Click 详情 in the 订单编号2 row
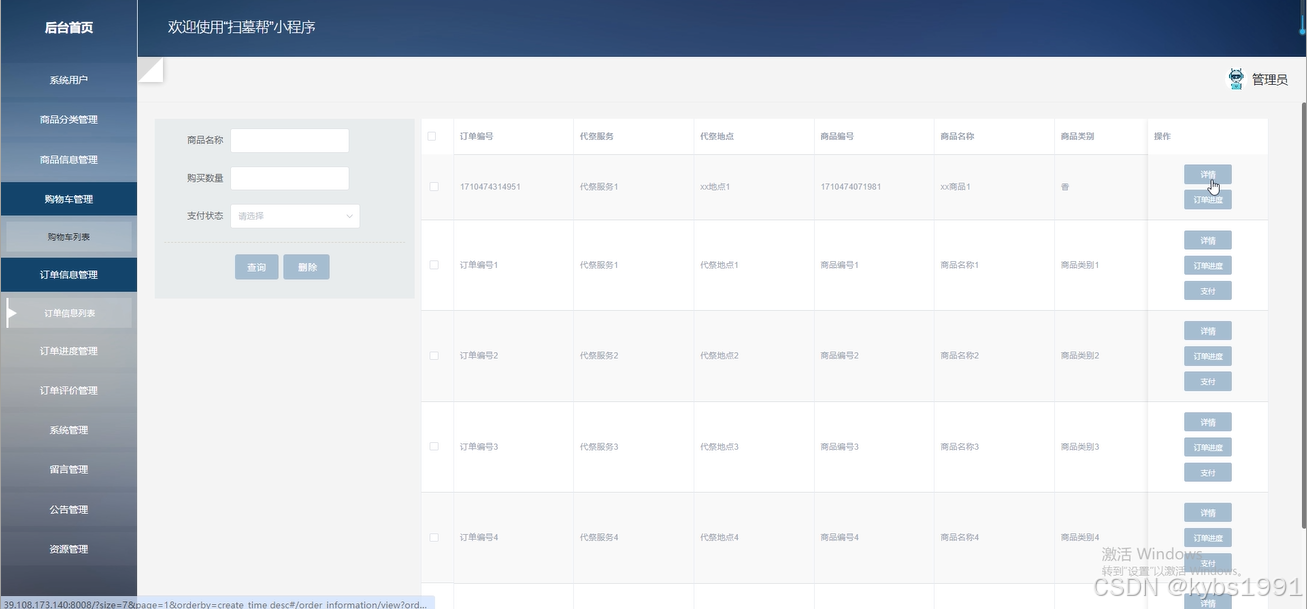The width and height of the screenshot is (1307, 609). pyautogui.click(x=1208, y=331)
